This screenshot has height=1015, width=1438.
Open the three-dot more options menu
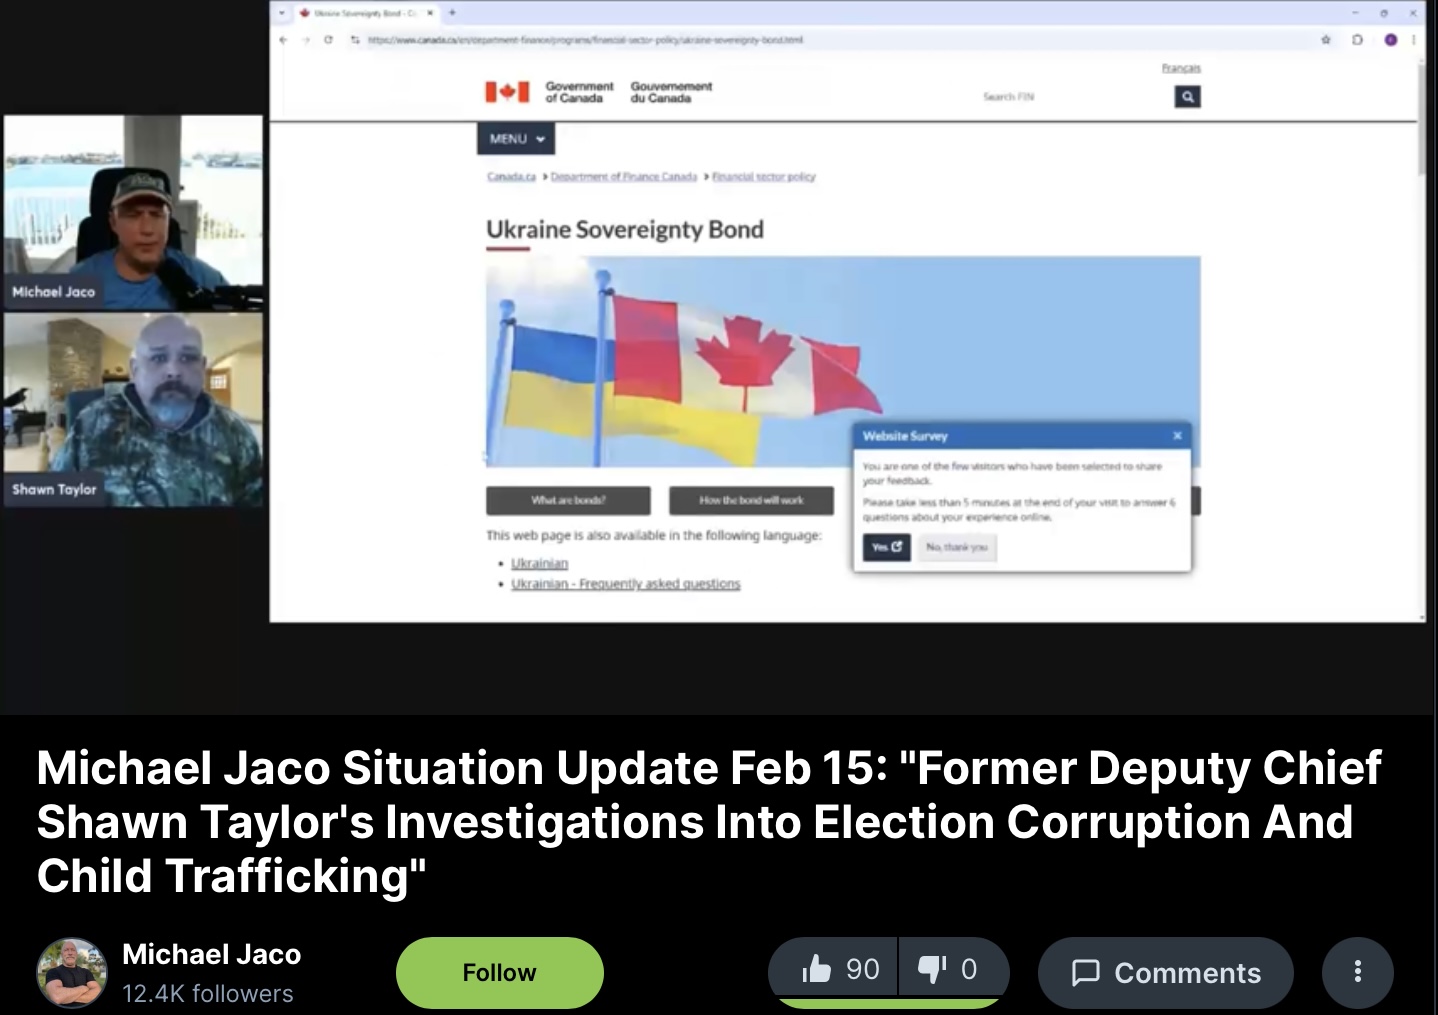point(1357,972)
